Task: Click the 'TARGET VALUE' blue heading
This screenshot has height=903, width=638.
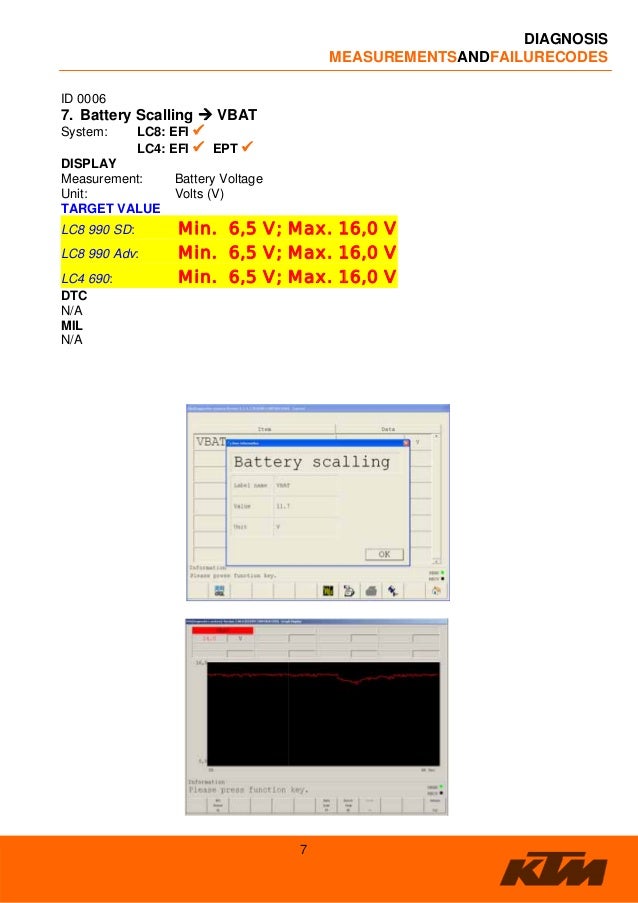Action: click(x=111, y=208)
